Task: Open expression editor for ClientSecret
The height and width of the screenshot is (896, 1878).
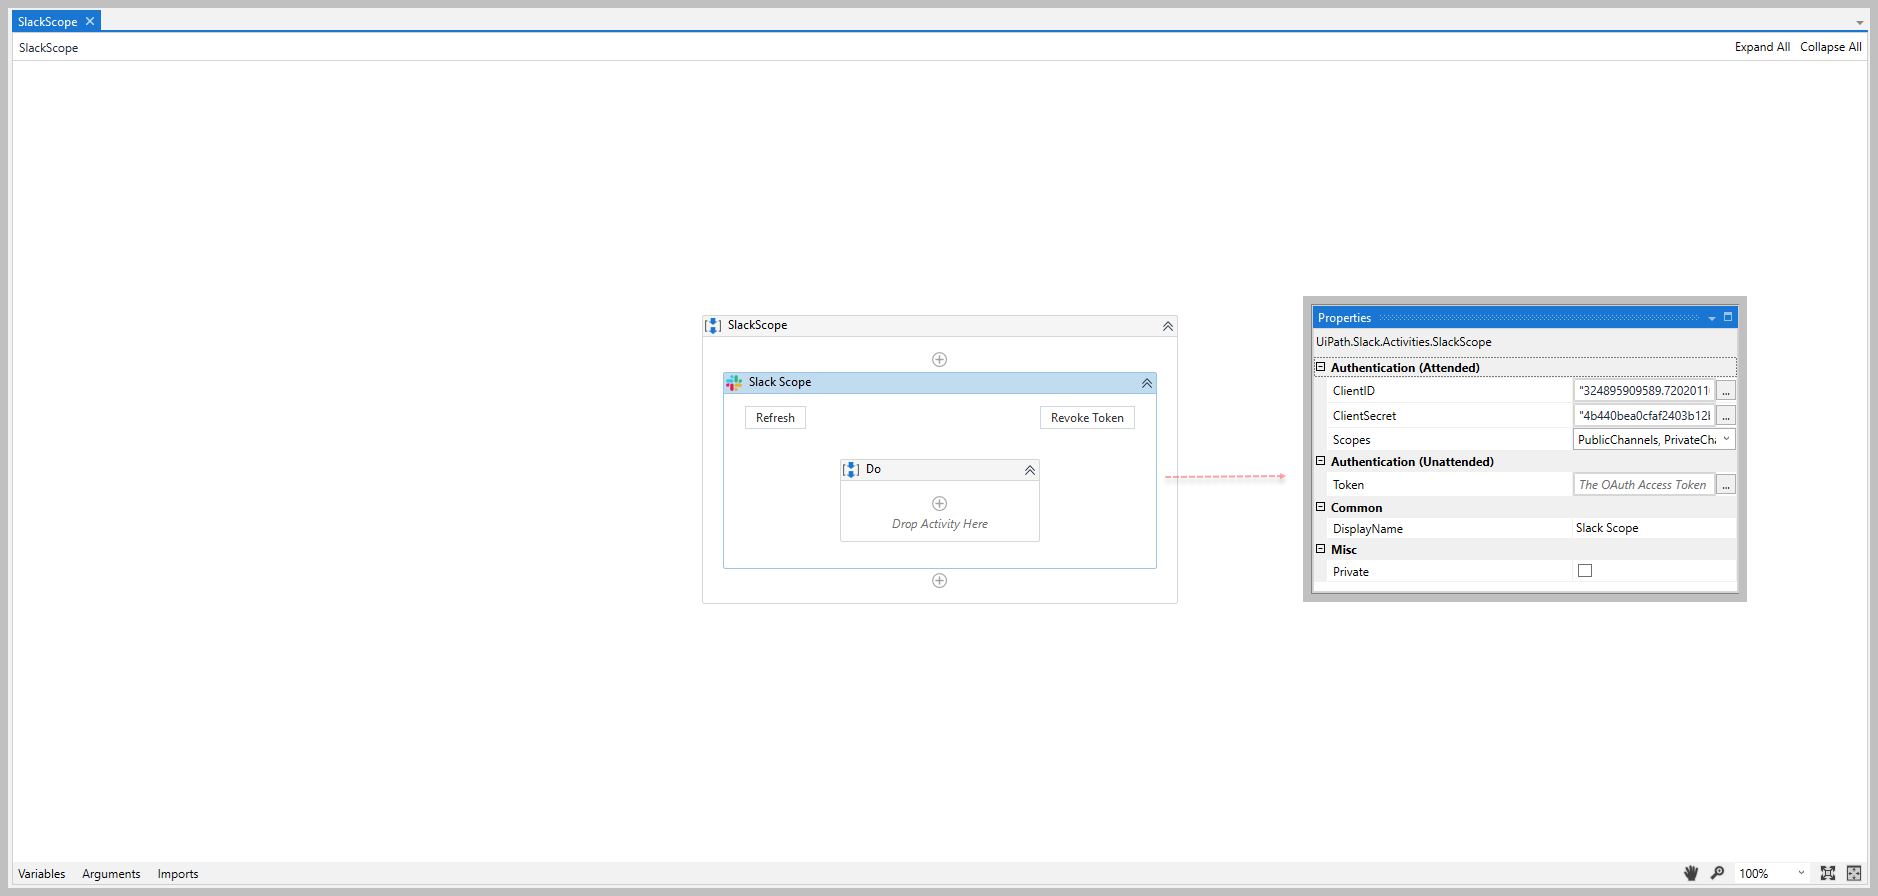Action: click(x=1726, y=415)
